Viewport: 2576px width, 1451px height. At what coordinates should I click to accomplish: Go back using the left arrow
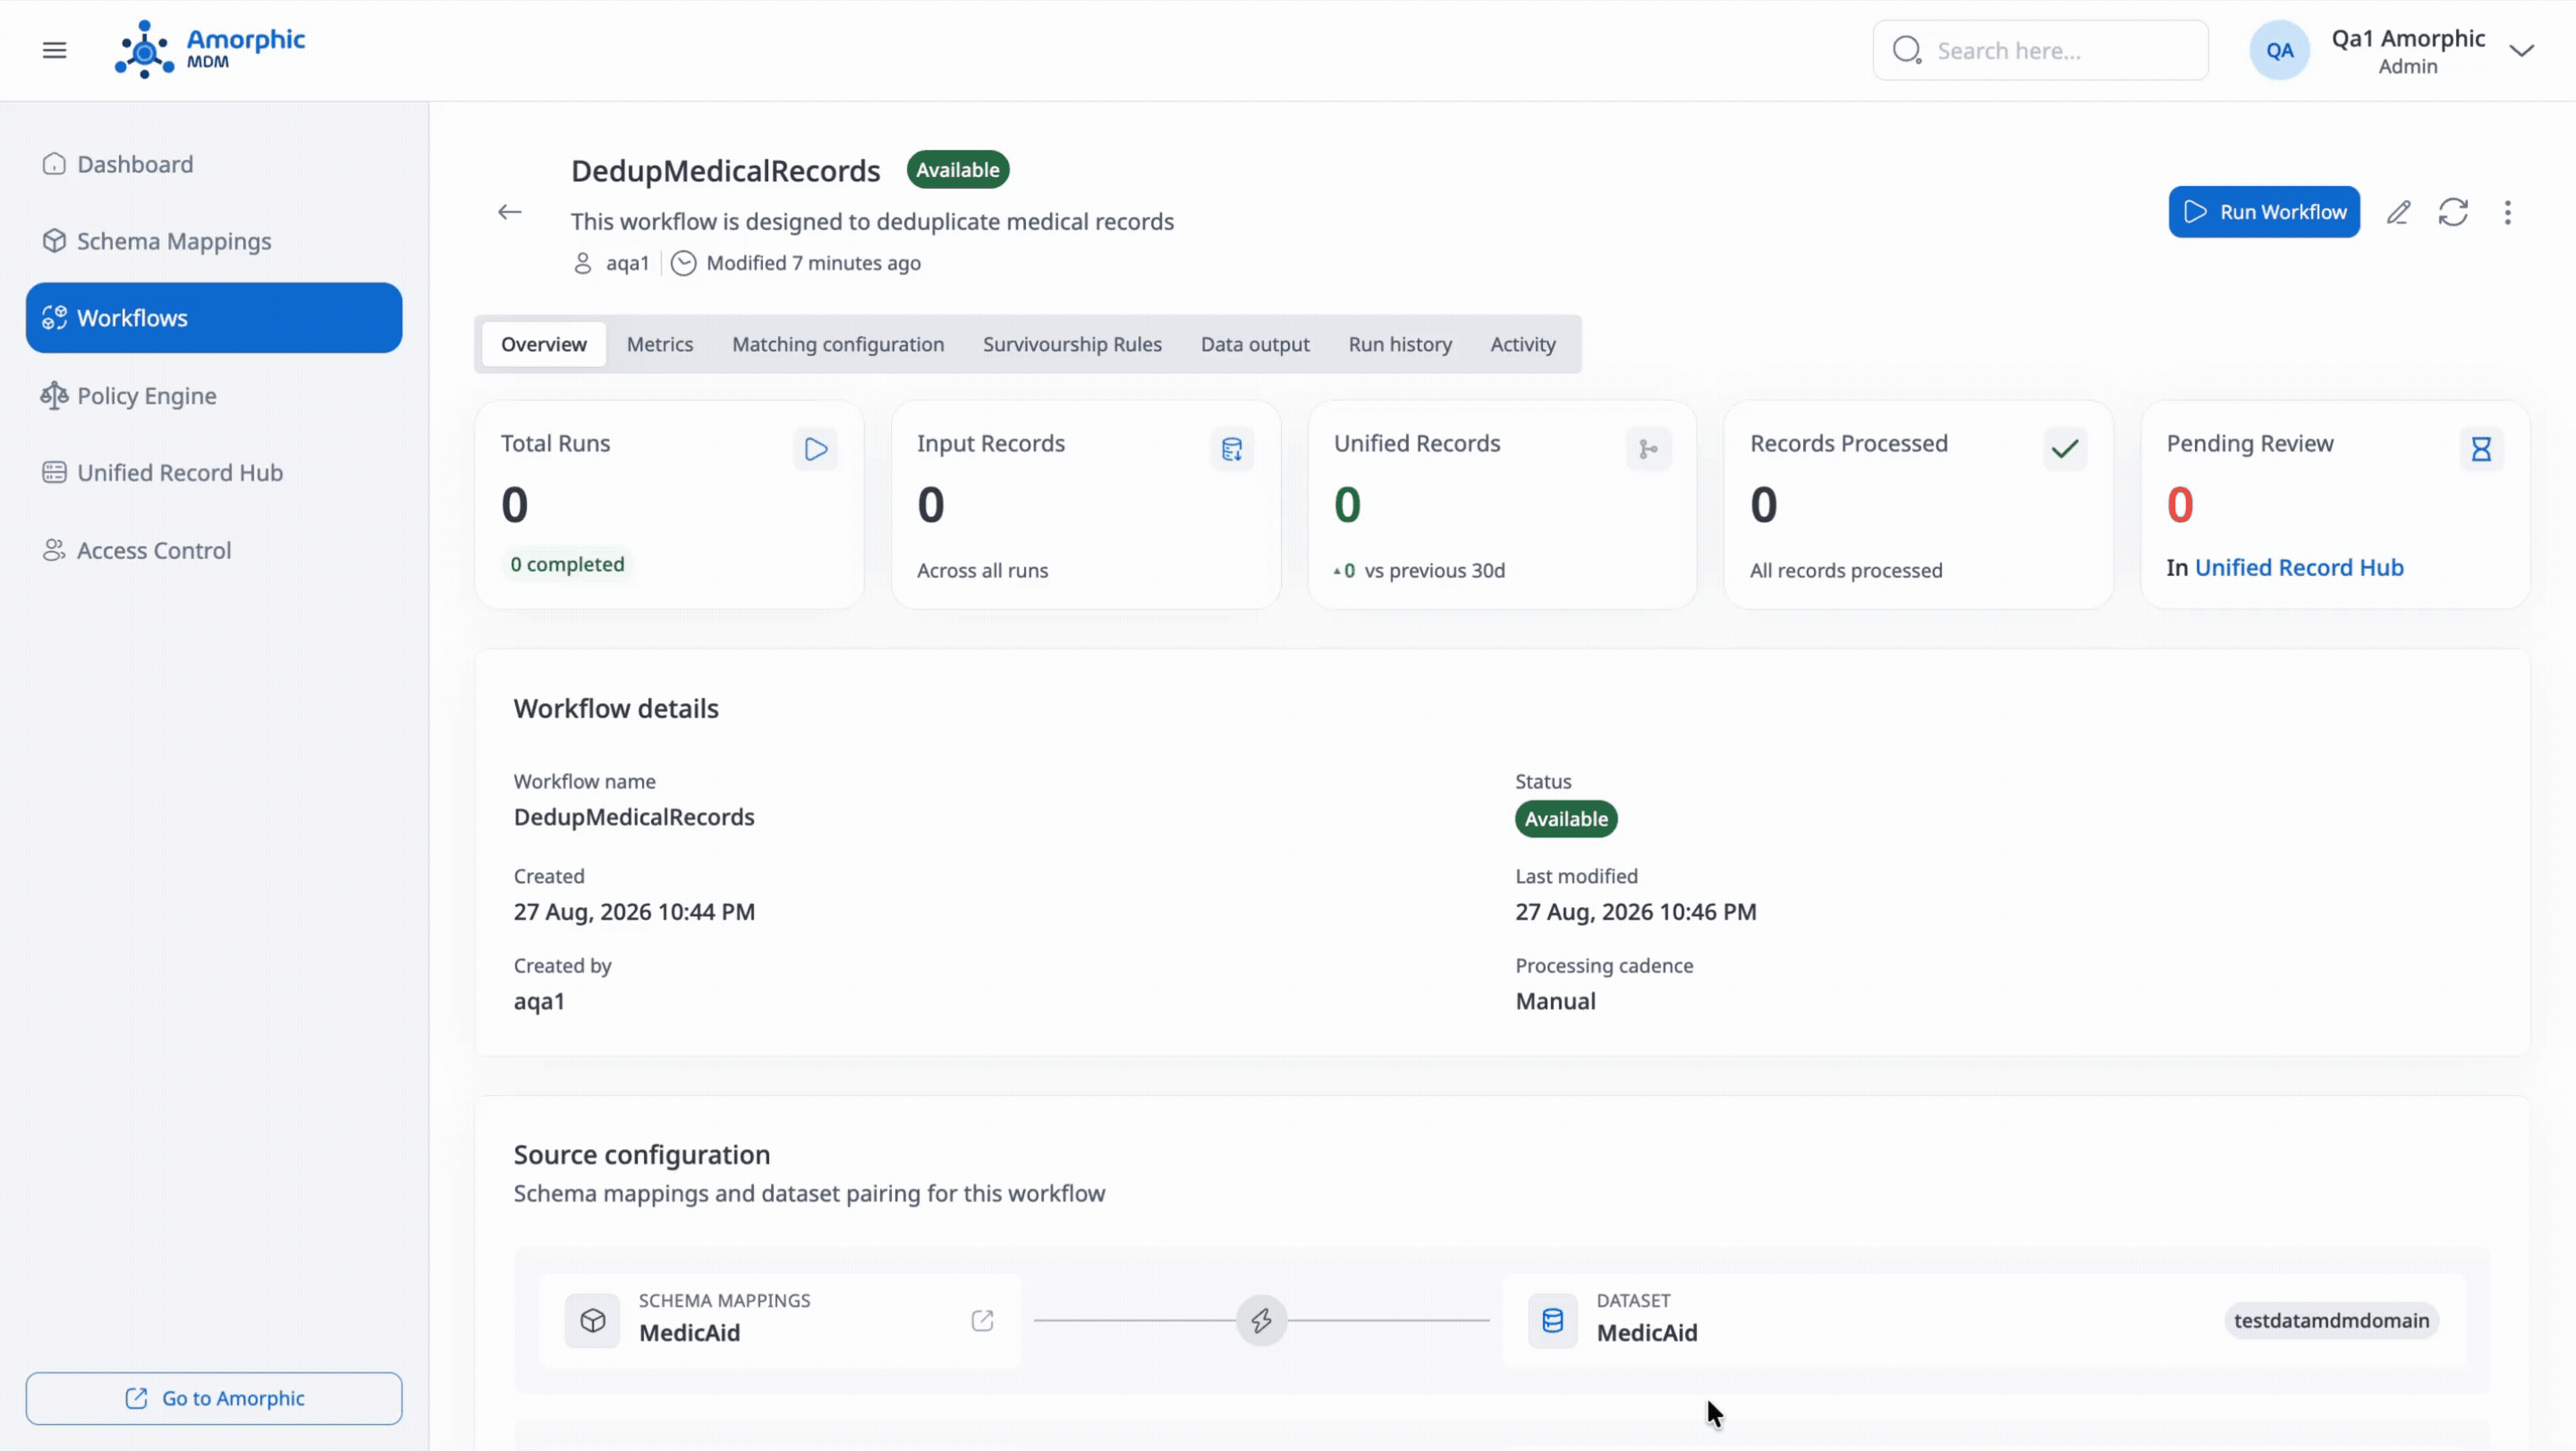(x=510, y=212)
